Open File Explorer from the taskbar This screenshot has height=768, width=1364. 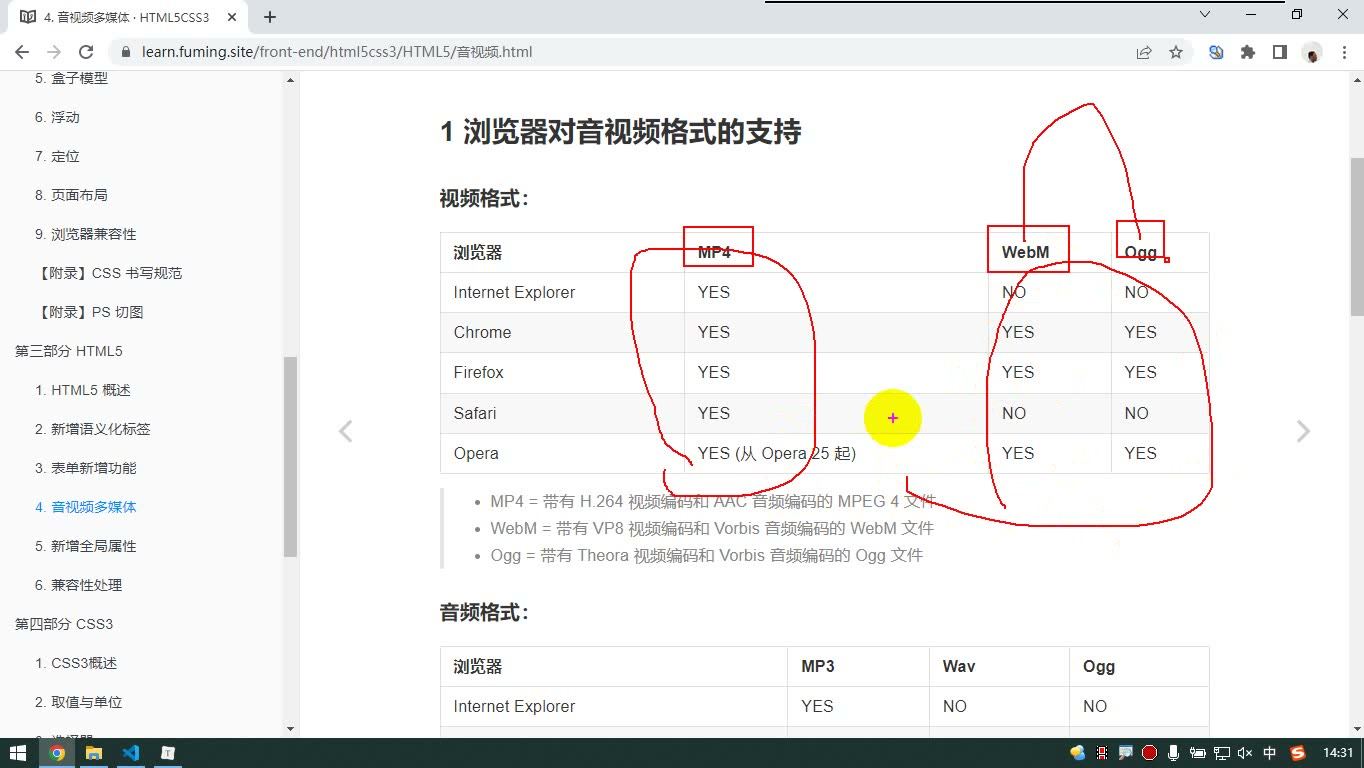[93, 753]
